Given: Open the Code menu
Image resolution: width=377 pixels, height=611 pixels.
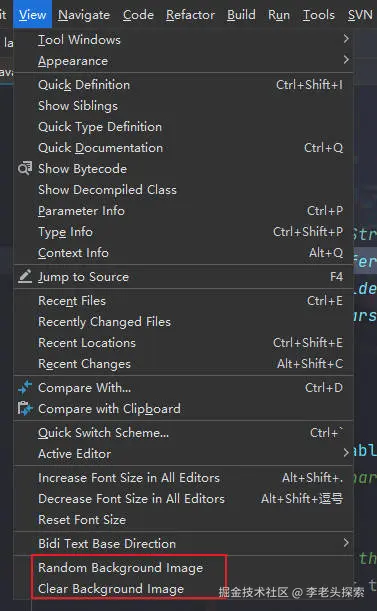Looking at the screenshot, I should click(138, 15).
